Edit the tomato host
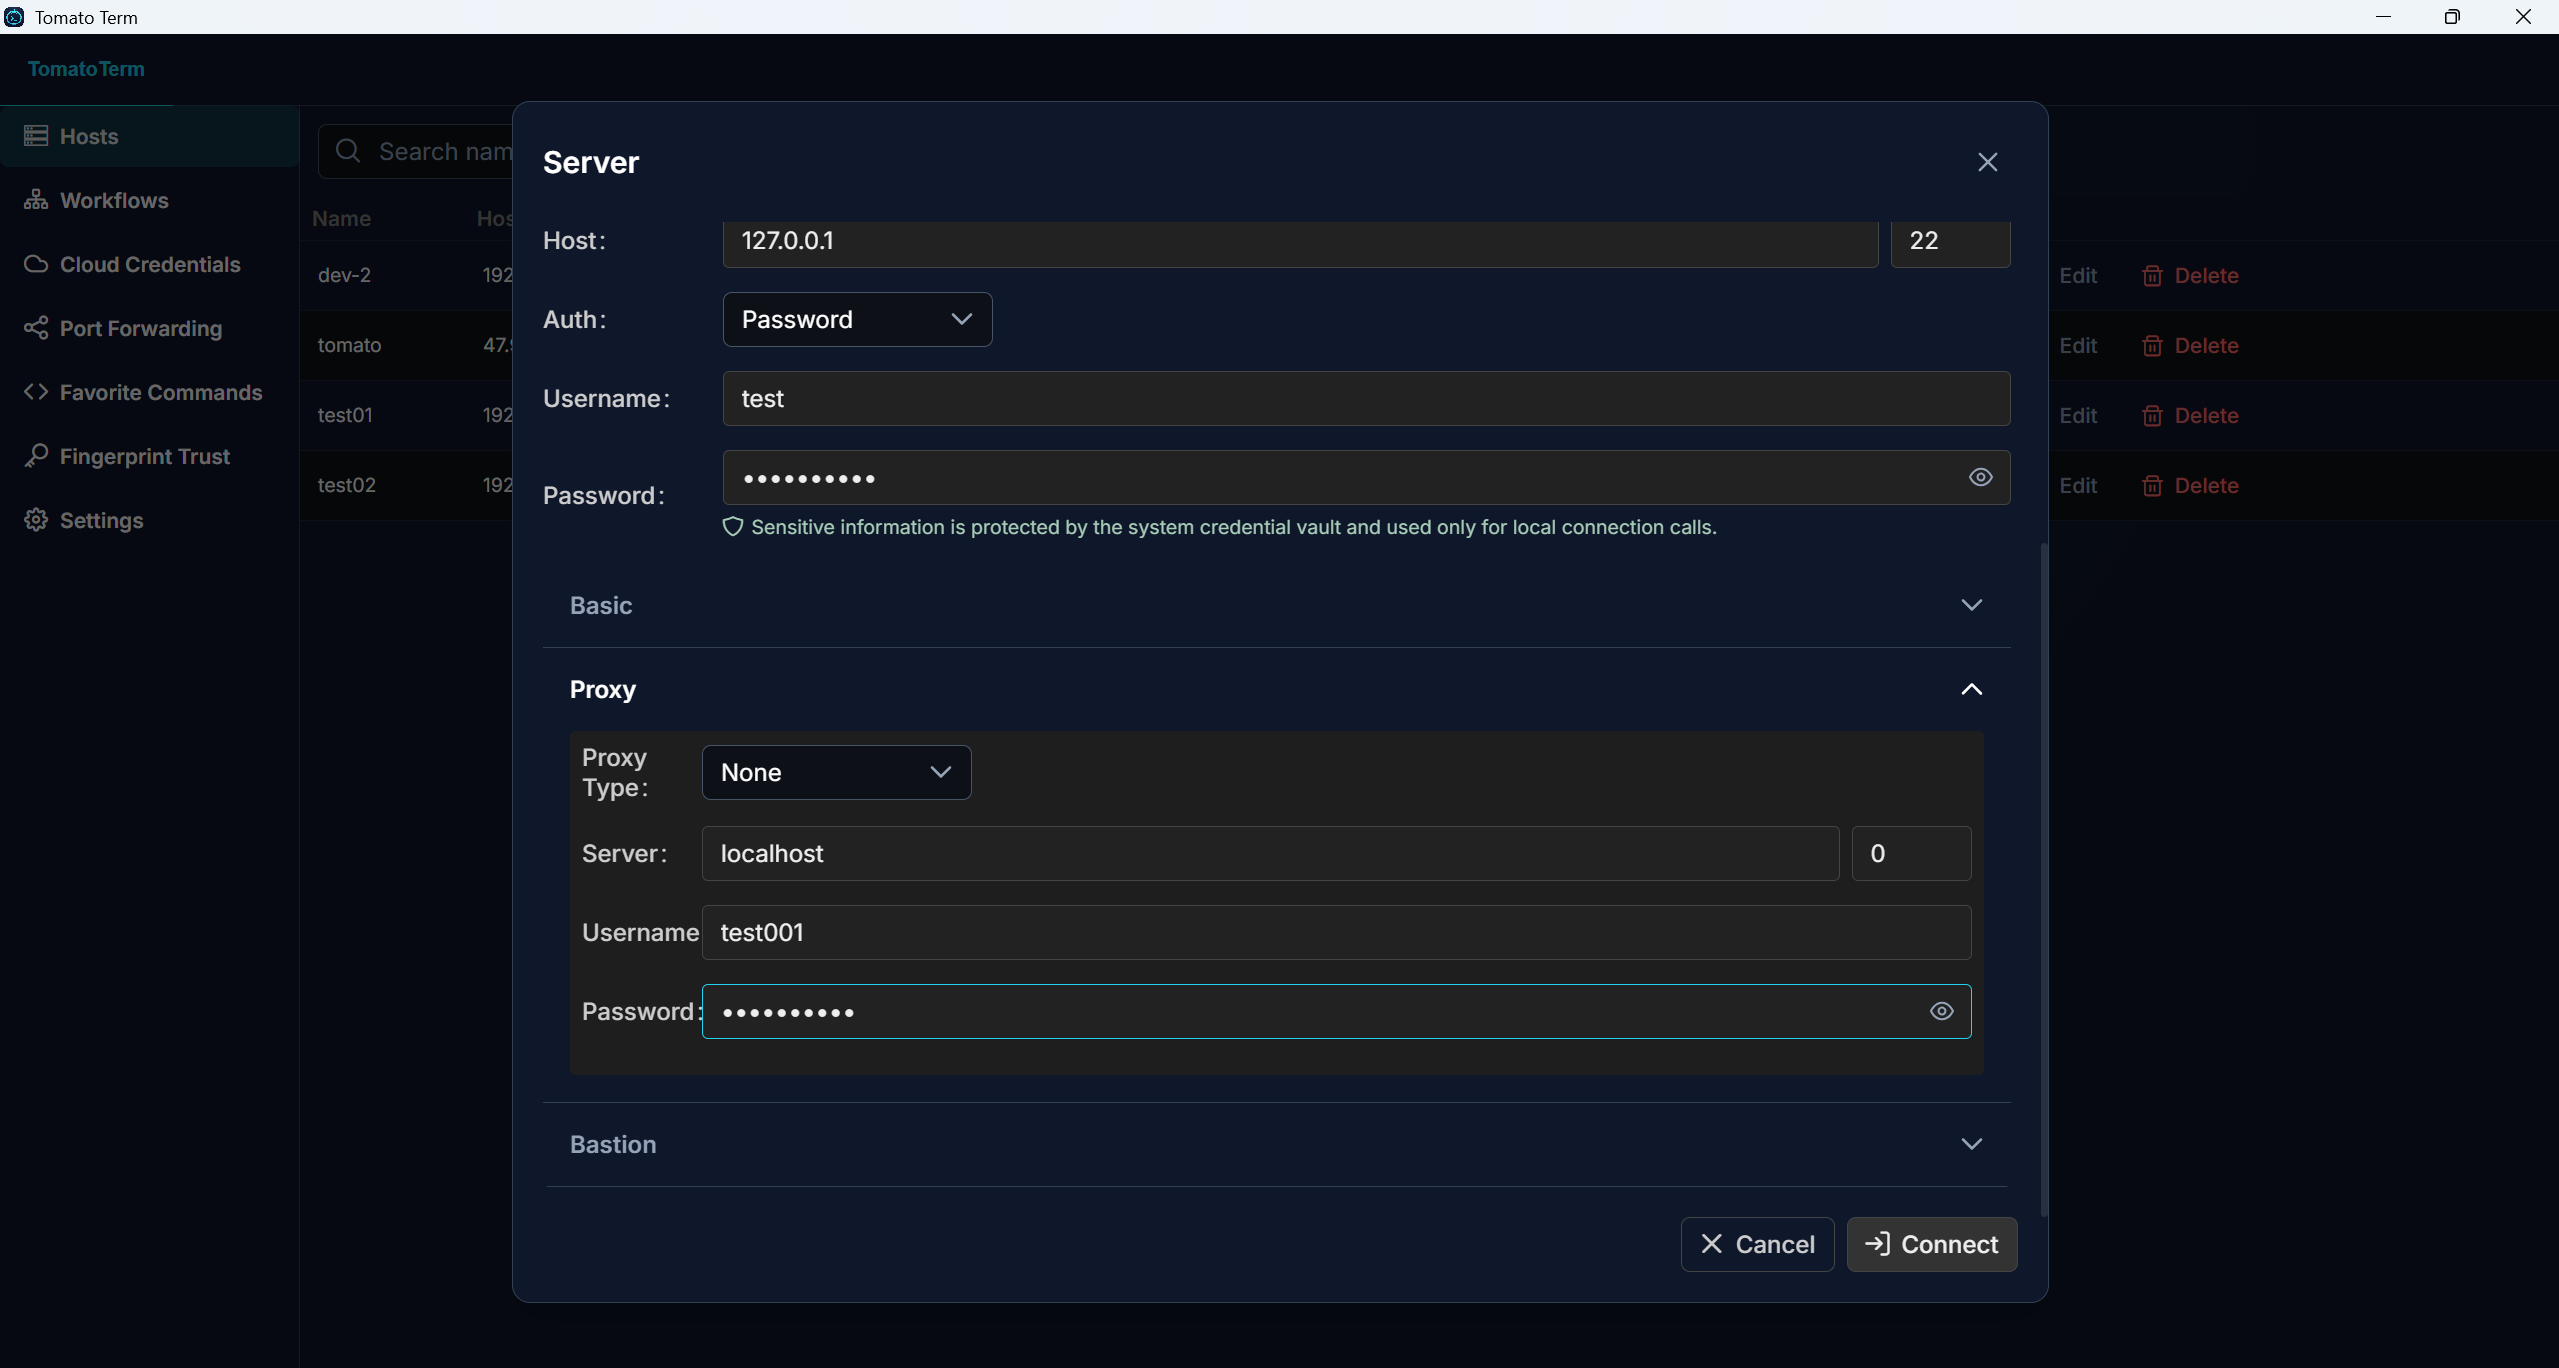 [2078, 346]
